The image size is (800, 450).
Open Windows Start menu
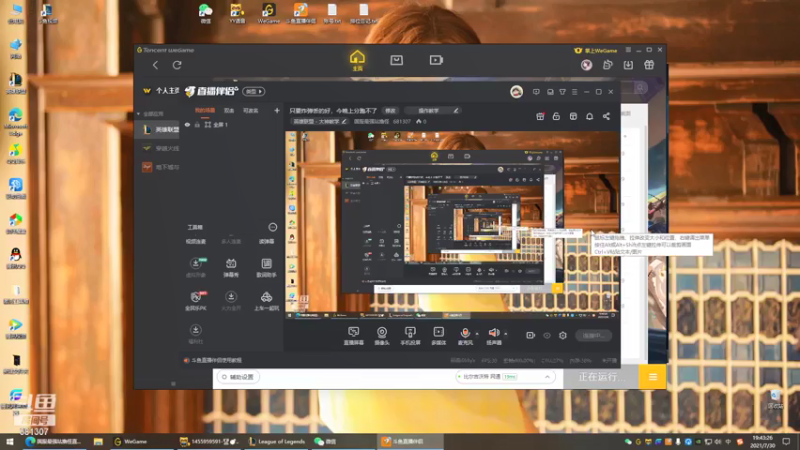(10, 441)
